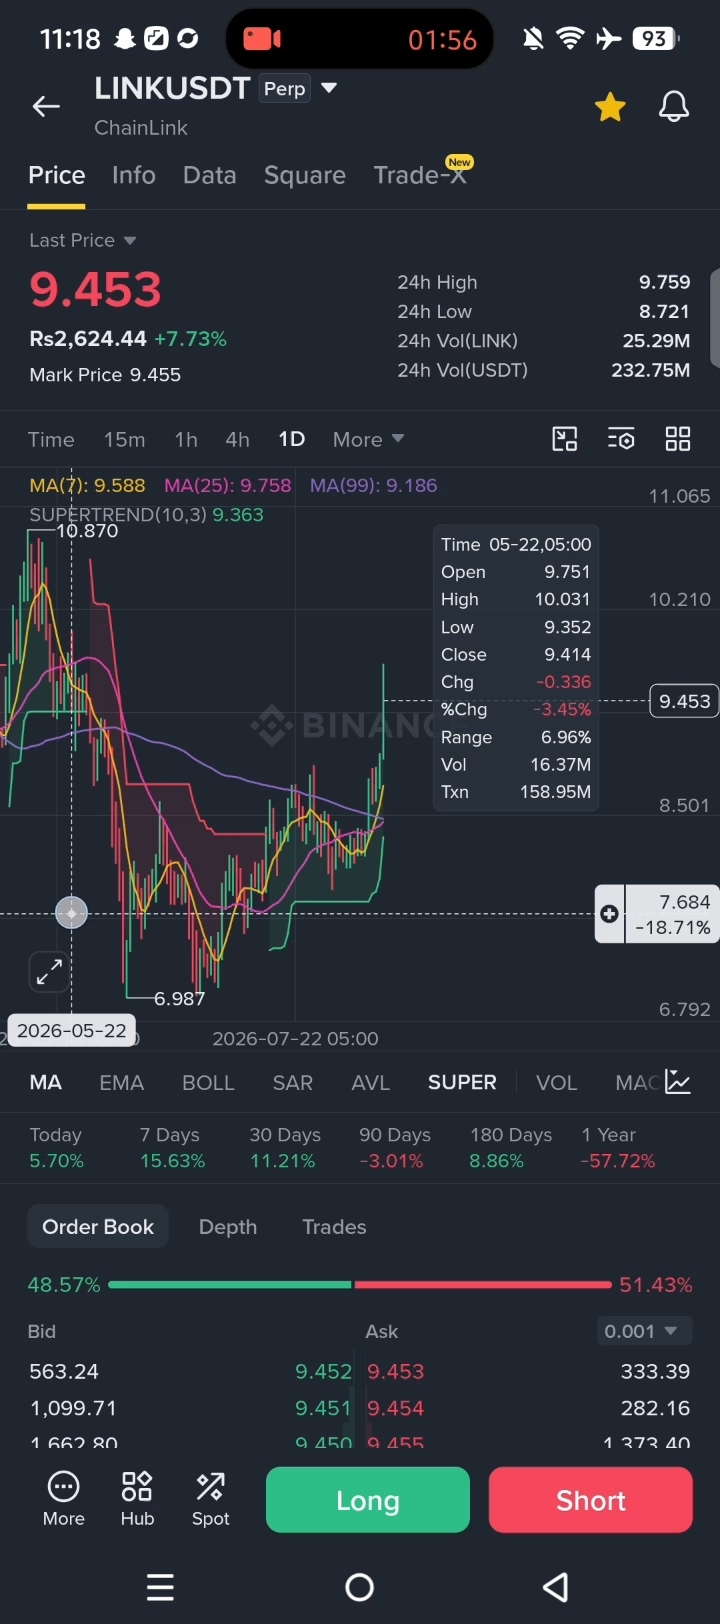720x1624 pixels.
Task: Select bid price 9.452
Action: pyautogui.click(x=323, y=1372)
